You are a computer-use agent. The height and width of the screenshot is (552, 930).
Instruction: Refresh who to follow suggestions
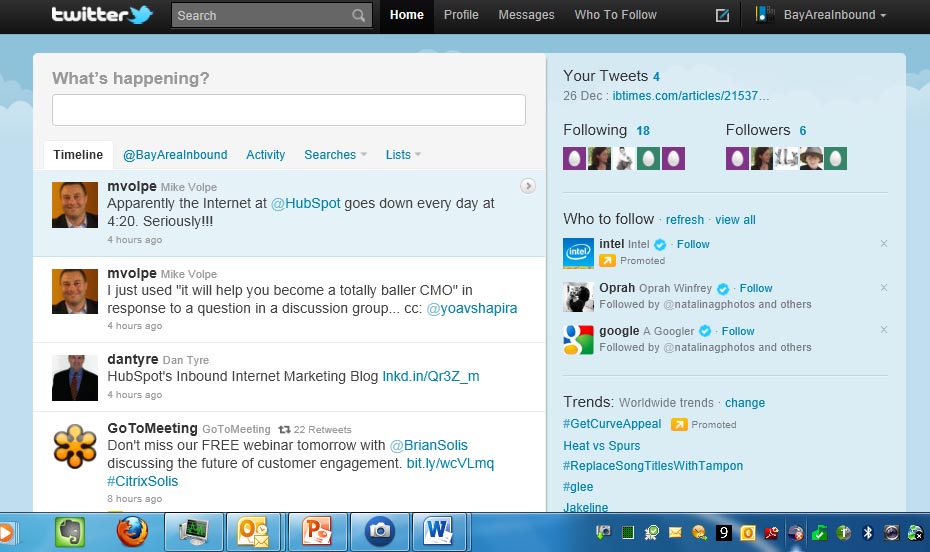point(684,220)
